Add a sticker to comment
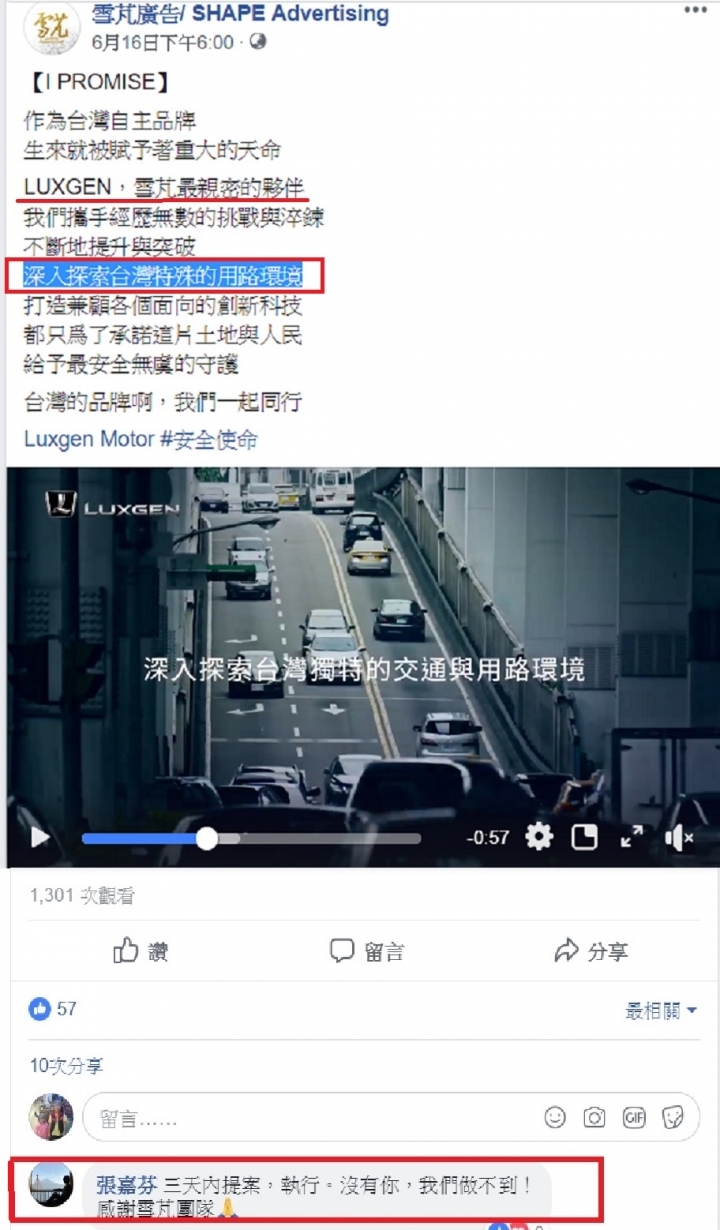 (674, 1117)
